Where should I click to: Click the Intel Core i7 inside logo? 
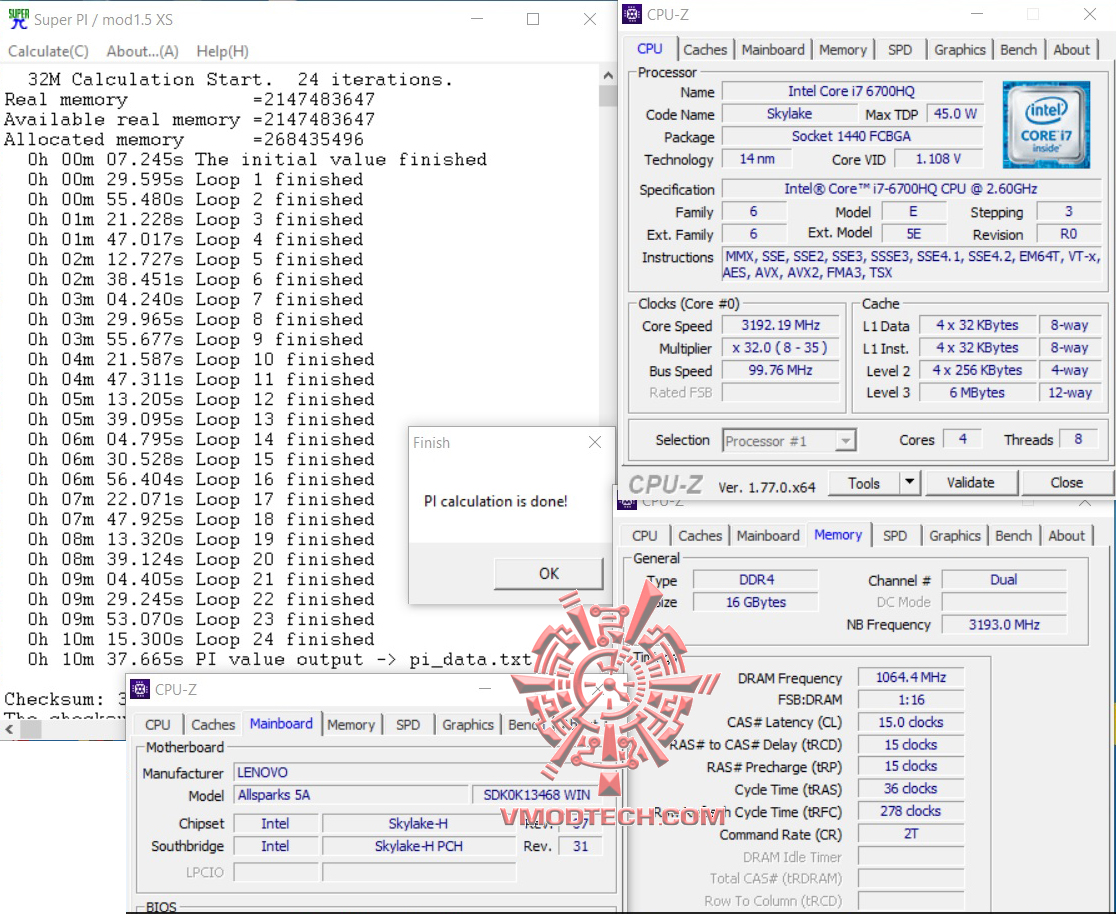click(1046, 125)
